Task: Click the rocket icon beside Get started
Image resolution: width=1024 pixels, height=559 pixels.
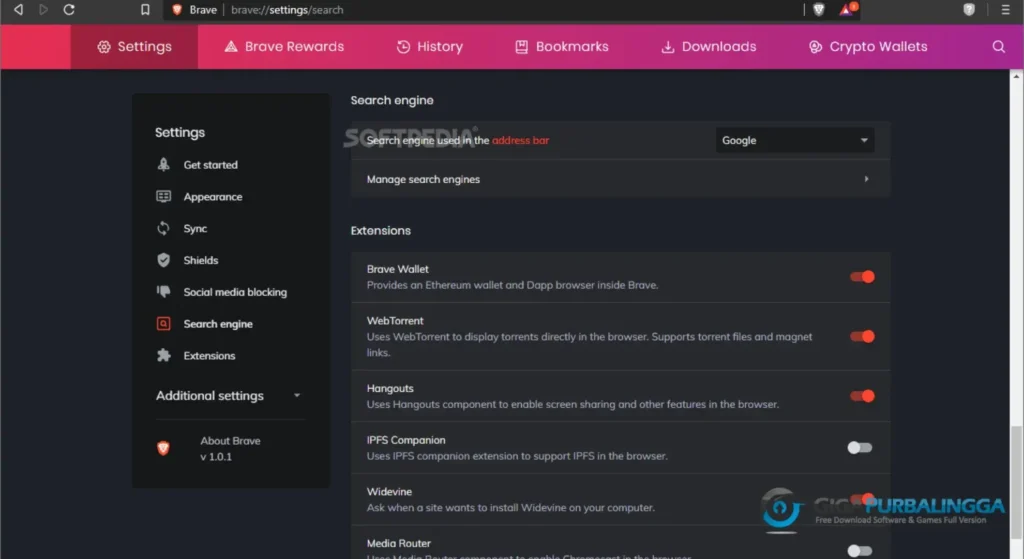Action: [x=163, y=165]
